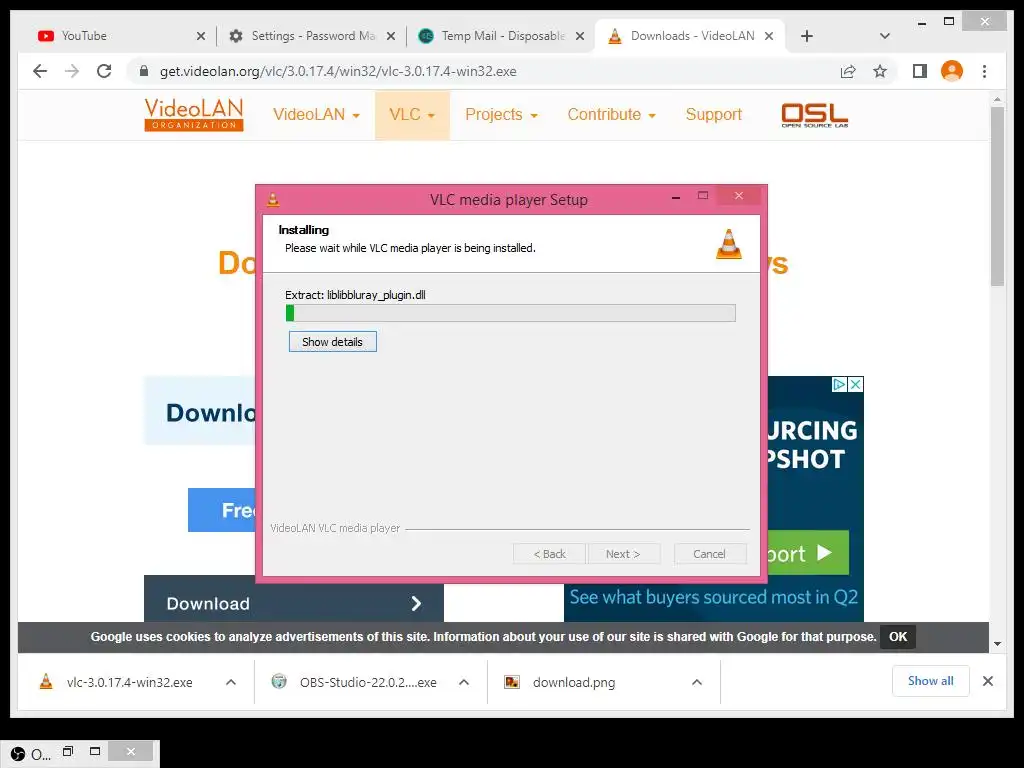The image size is (1024, 768).
Task: Cancel the VLC installation
Action: (709, 554)
